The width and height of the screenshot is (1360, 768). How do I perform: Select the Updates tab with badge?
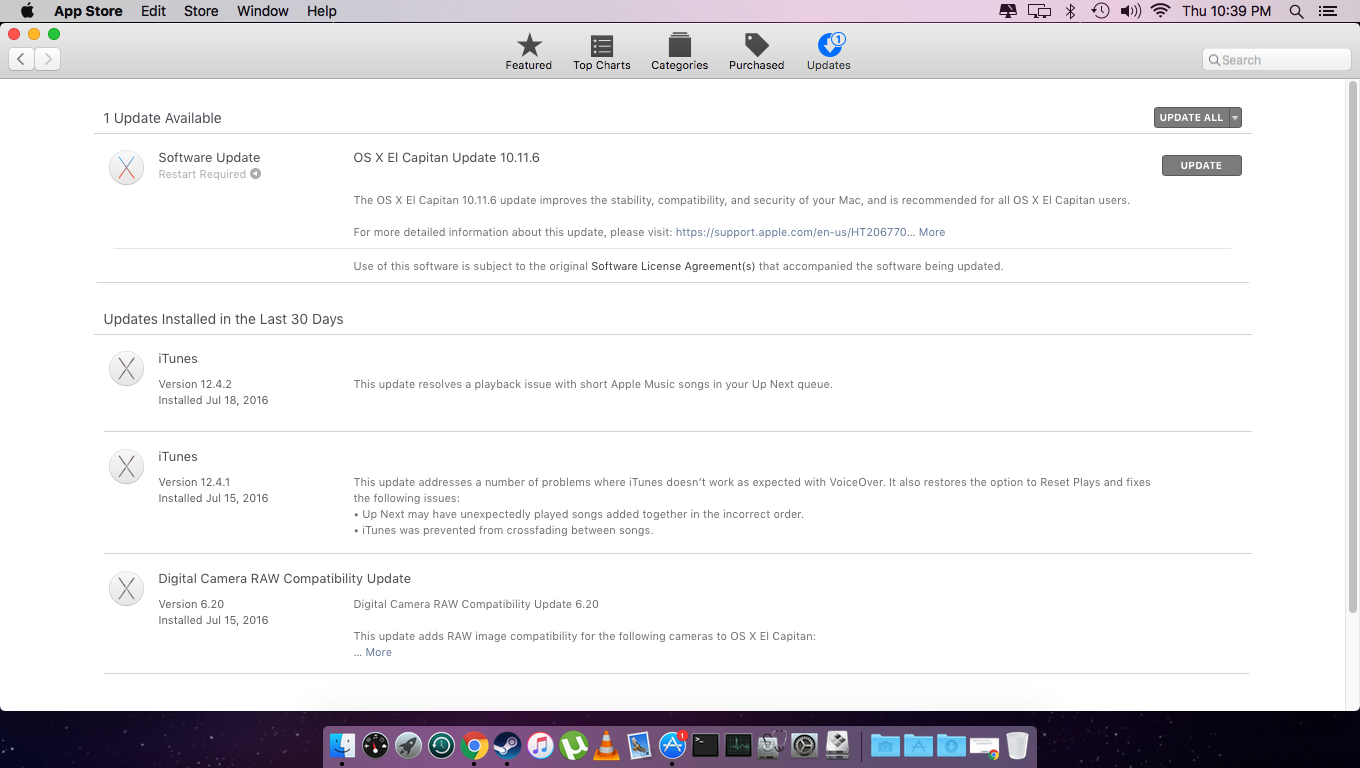click(829, 52)
